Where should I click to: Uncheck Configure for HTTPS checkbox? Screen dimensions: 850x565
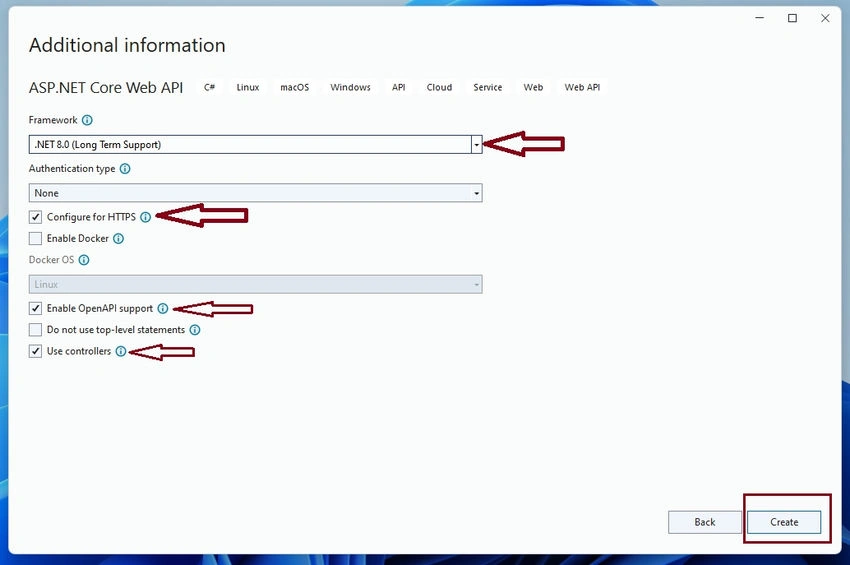[x=35, y=217]
